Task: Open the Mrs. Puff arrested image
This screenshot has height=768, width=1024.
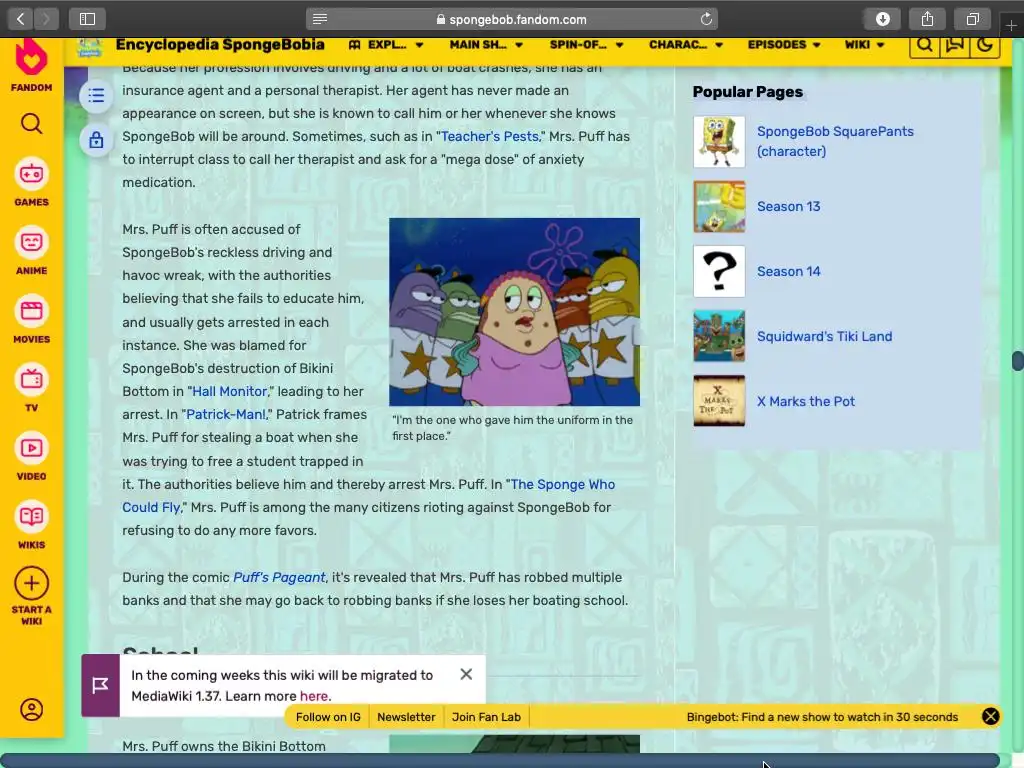Action: click(514, 312)
